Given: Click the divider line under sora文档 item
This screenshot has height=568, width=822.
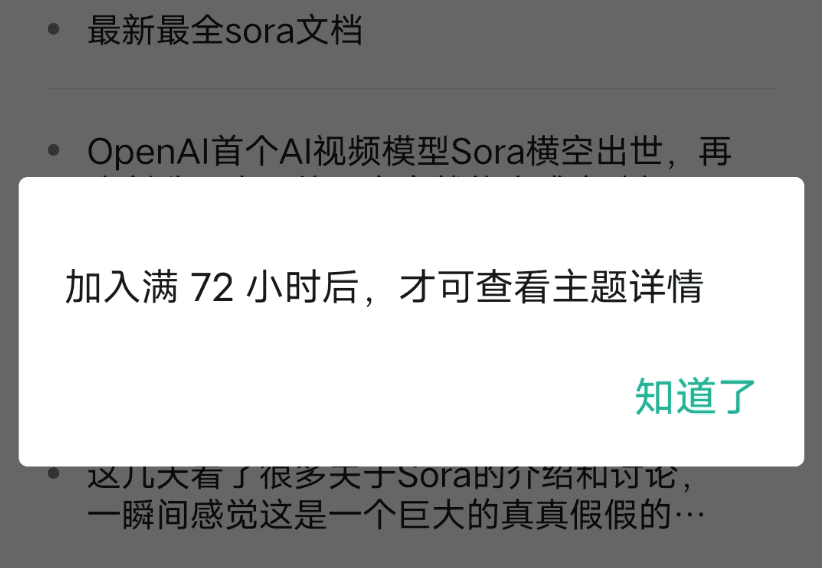Looking at the screenshot, I should point(411,89).
